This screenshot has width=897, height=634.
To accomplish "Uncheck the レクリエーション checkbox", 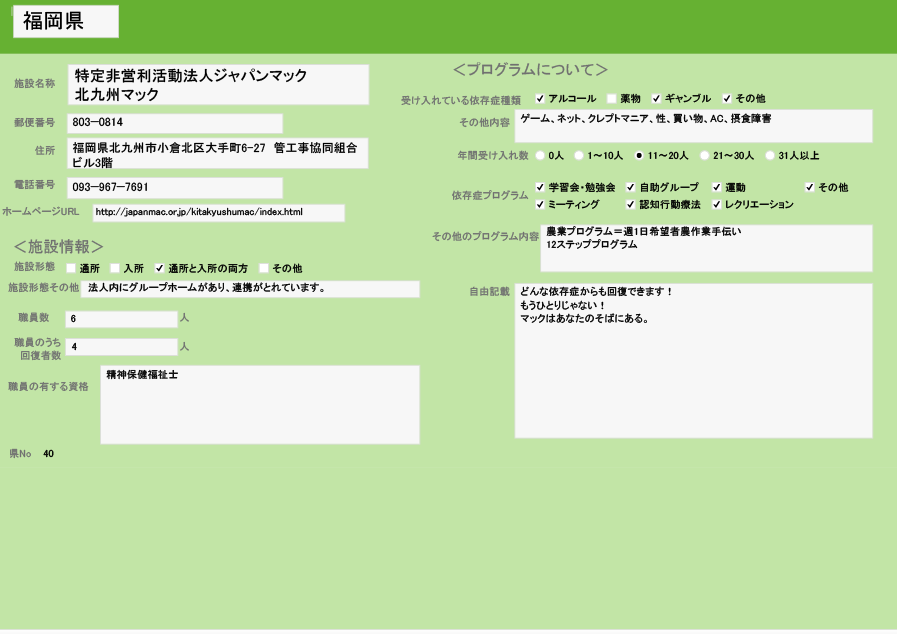I will point(717,205).
